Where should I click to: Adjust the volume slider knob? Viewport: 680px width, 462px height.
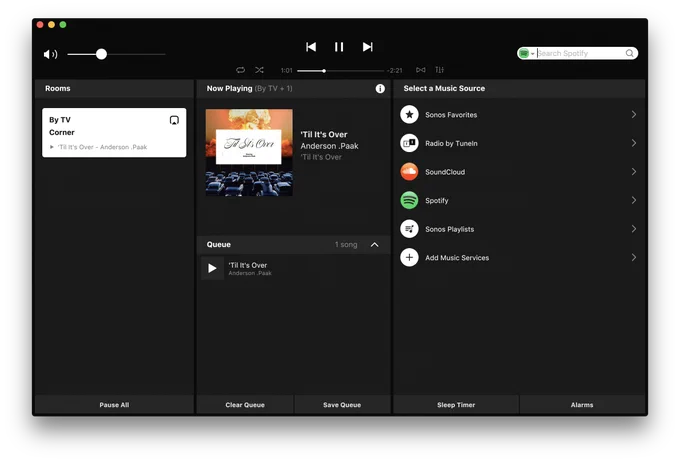(x=101, y=54)
